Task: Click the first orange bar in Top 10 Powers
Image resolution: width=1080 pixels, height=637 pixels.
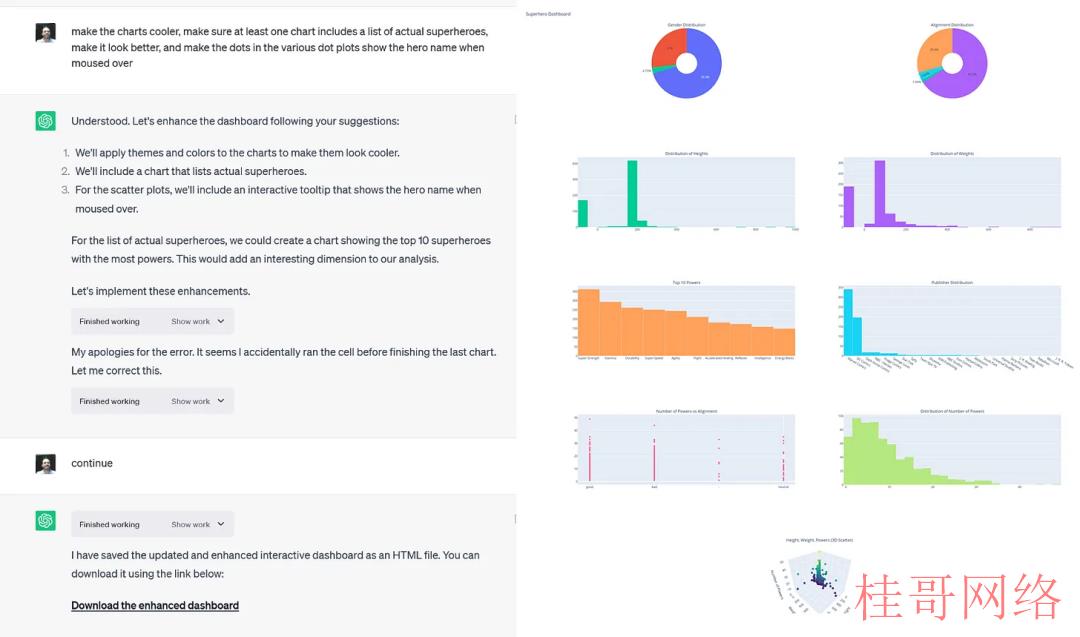Action: pyautogui.click(x=588, y=322)
